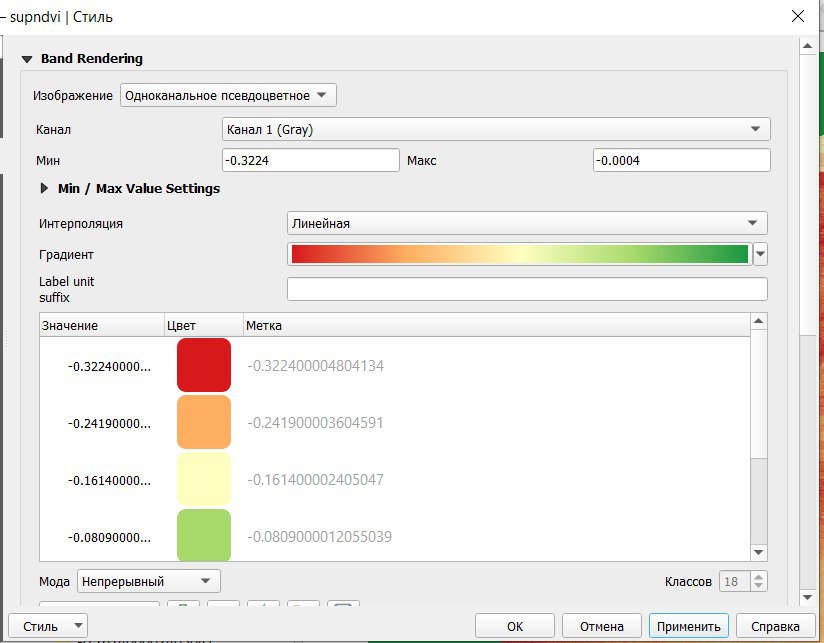This screenshot has height=643, width=824.
Task: Open the Стиль button menu
Action: 48,626
